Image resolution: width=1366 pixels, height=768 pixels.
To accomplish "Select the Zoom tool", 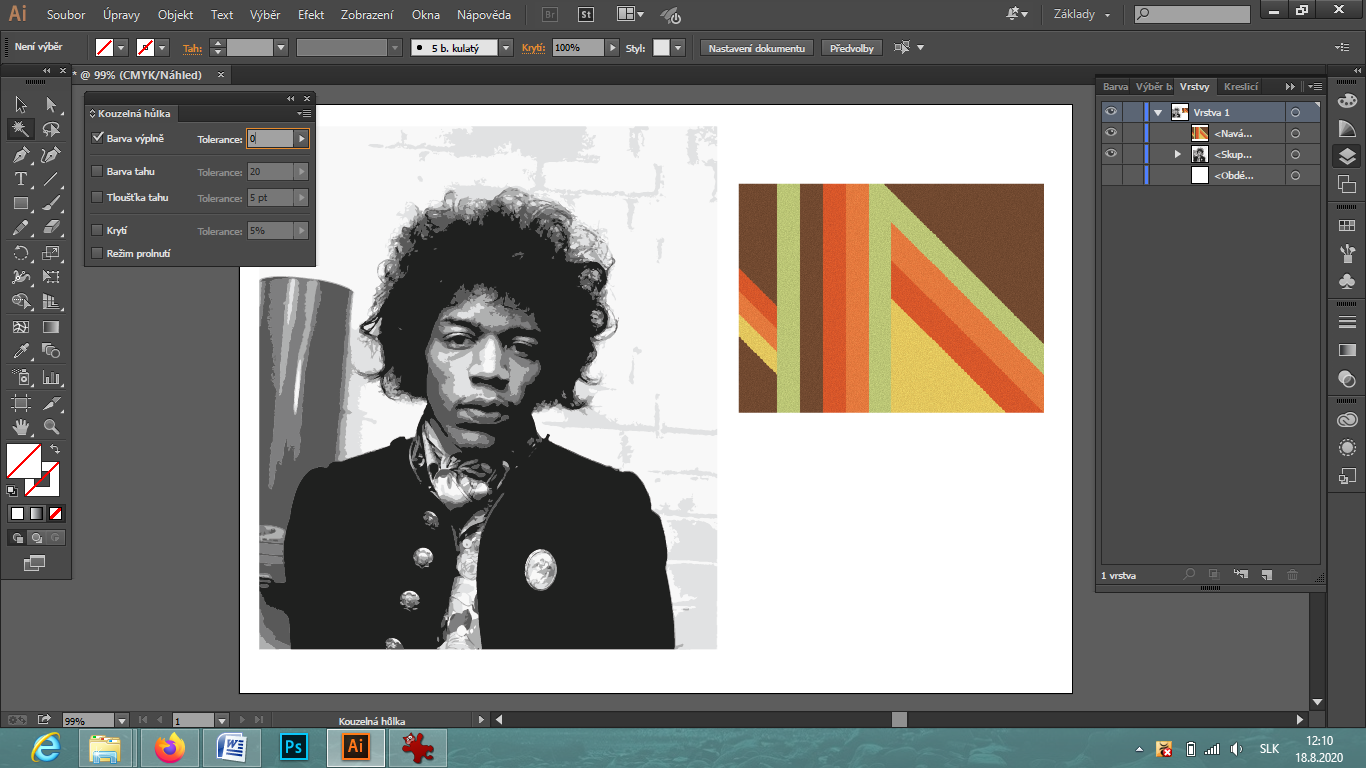I will click(52, 426).
